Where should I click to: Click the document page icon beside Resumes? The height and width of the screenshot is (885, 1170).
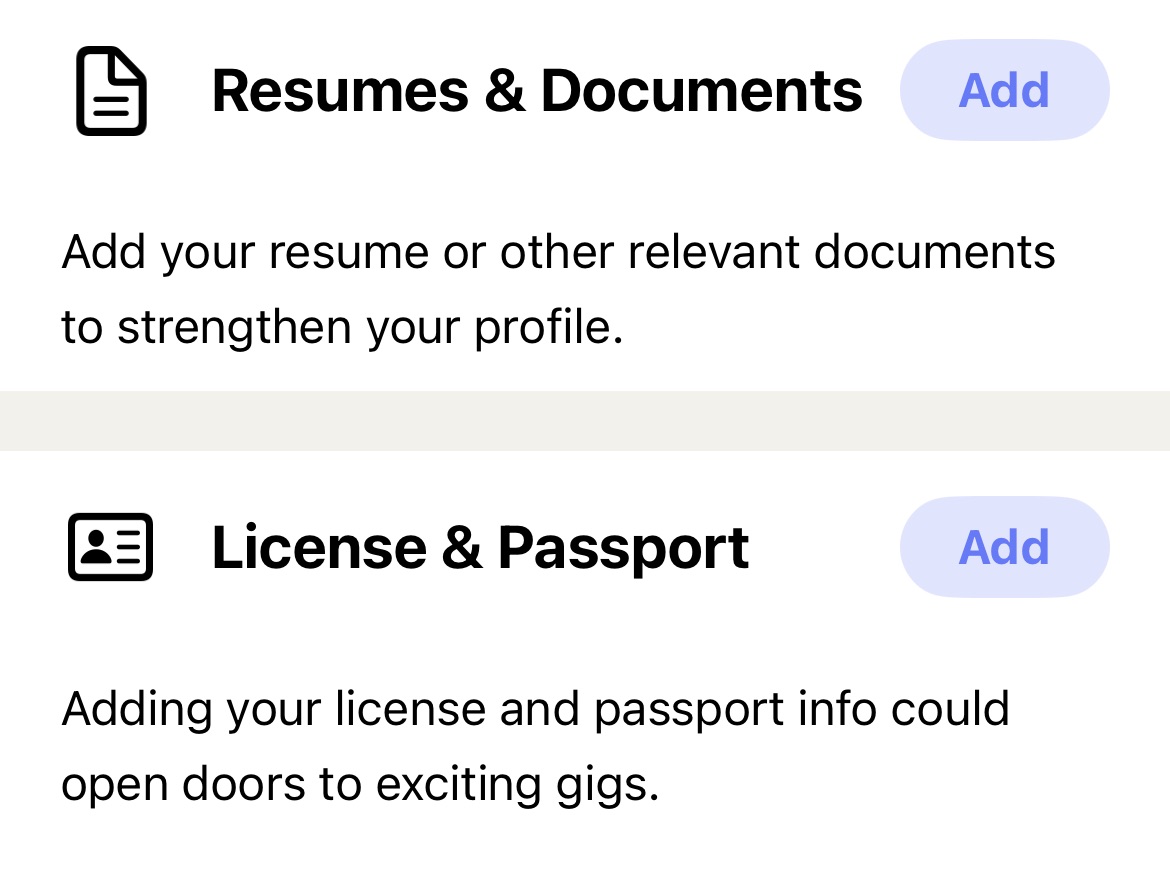(111, 91)
